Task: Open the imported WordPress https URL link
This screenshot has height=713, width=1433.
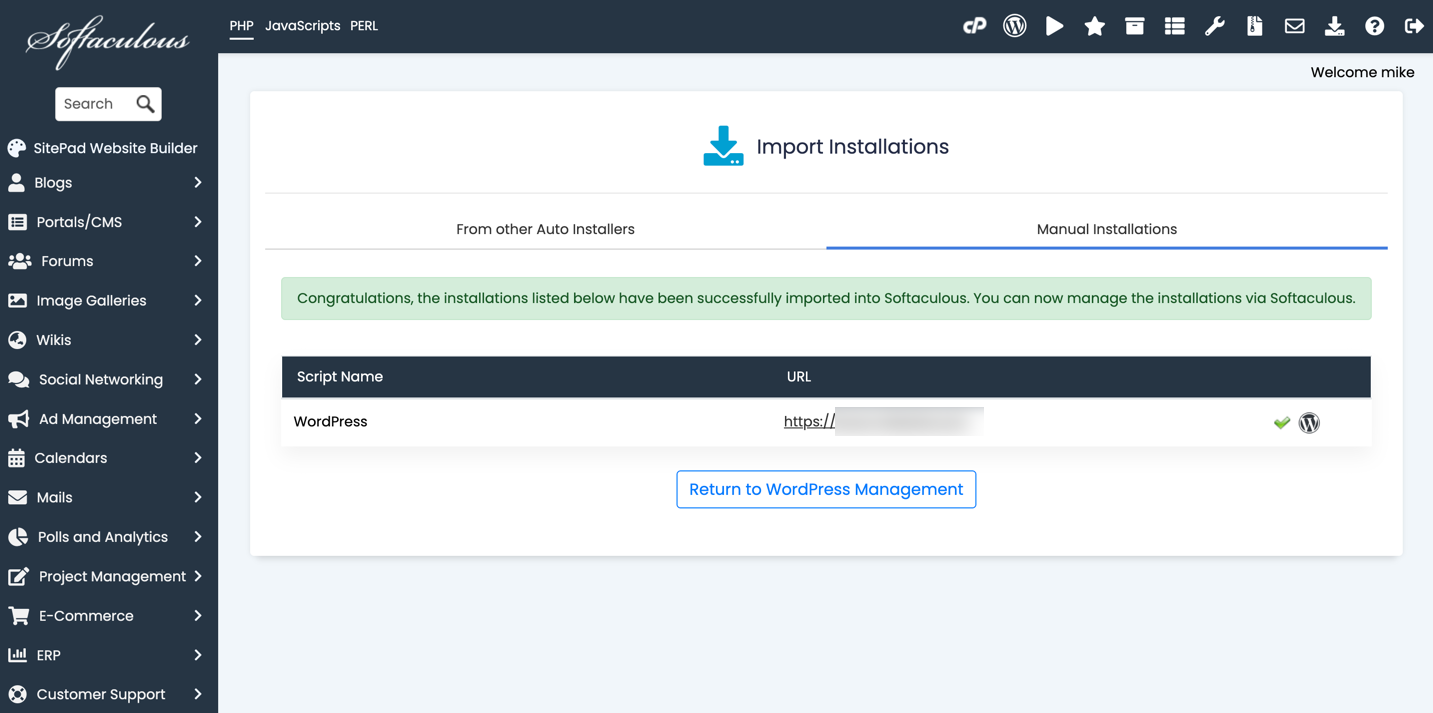Action: (883, 421)
